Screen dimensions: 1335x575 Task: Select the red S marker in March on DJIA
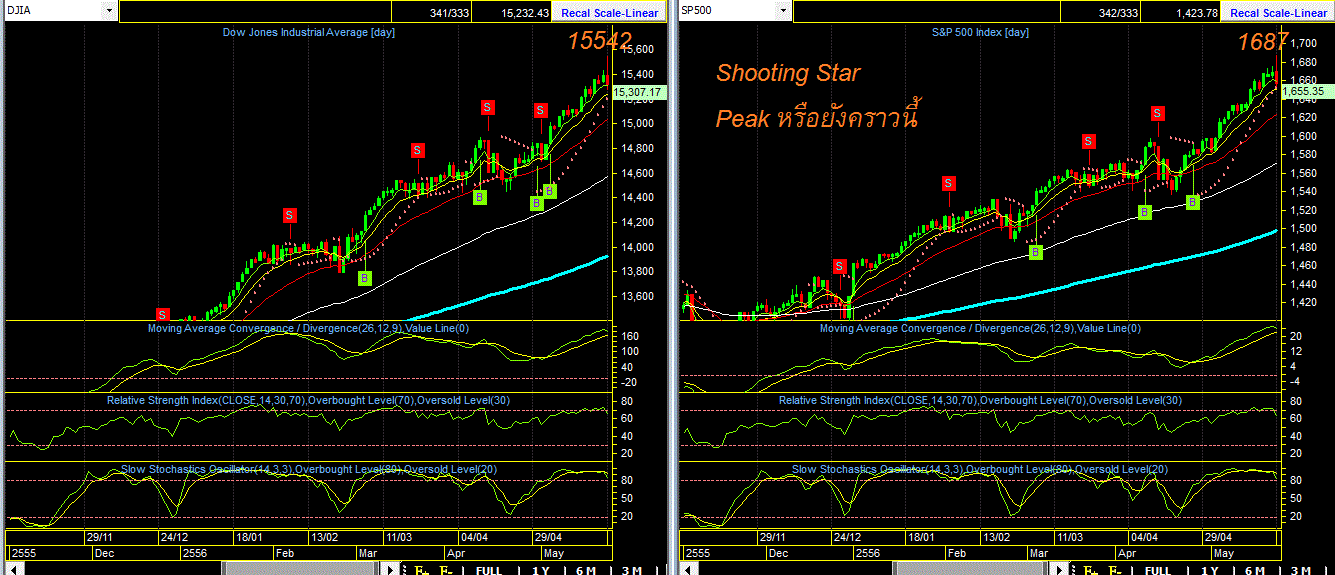pos(417,150)
